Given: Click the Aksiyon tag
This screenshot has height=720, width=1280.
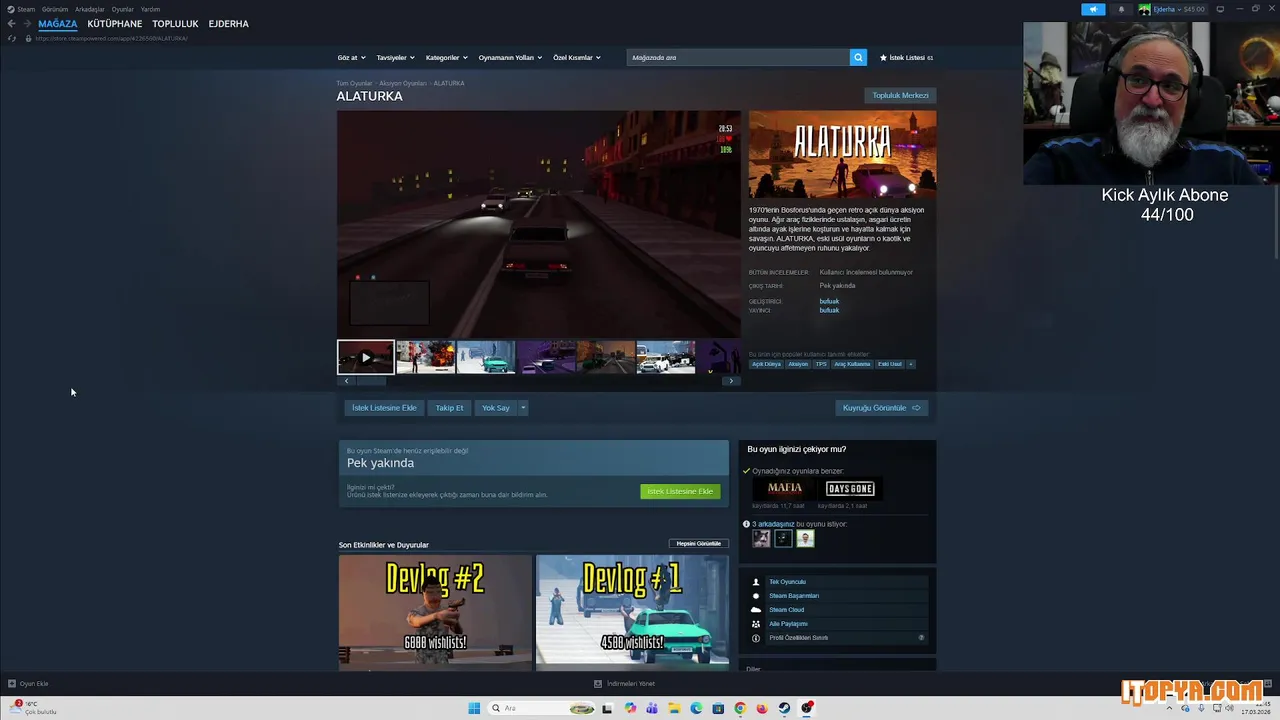Looking at the screenshot, I should pyautogui.click(x=798, y=364).
